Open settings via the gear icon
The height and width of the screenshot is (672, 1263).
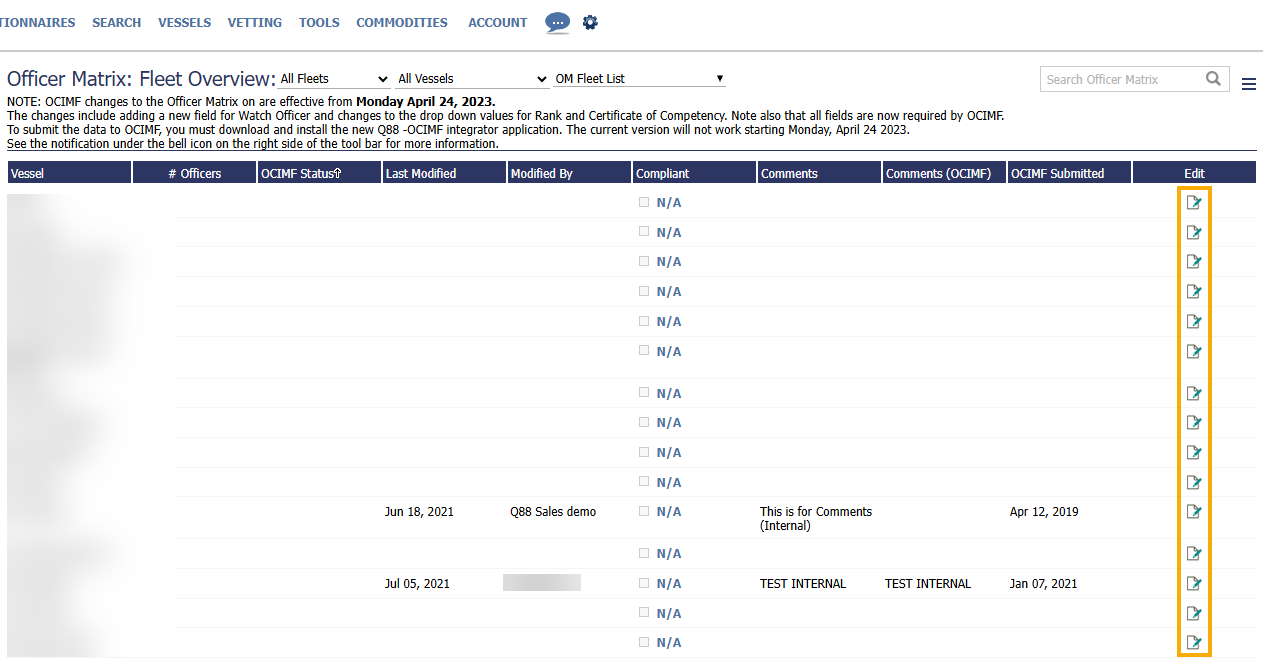590,22
